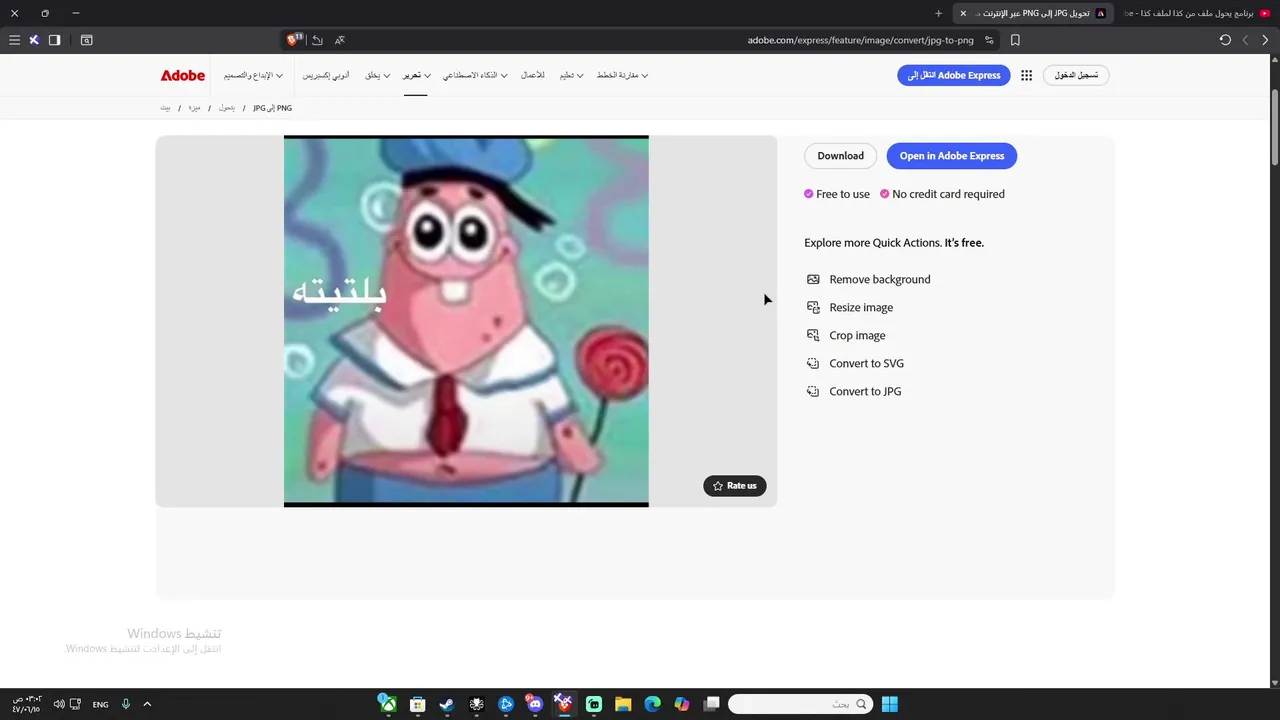The height and width of the screenshot is (720, 1280).
Task: Expand the الذكاء الاصطناعي dropdown
Action: 475,75
